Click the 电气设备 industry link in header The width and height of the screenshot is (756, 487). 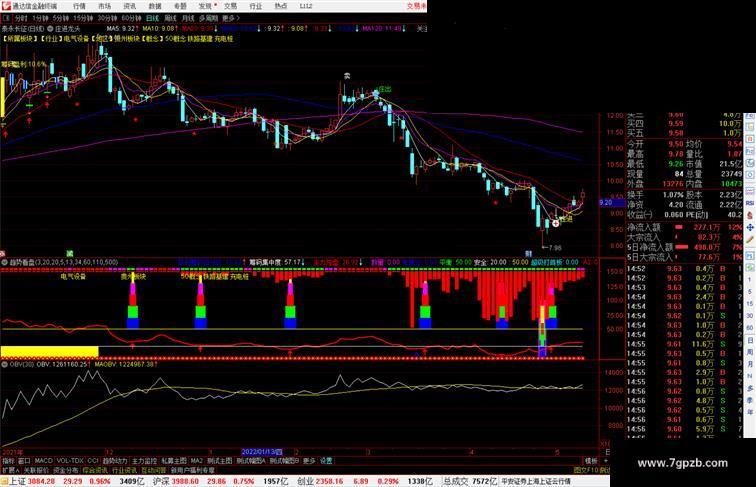pyautogui.click(x=76, y=39)
